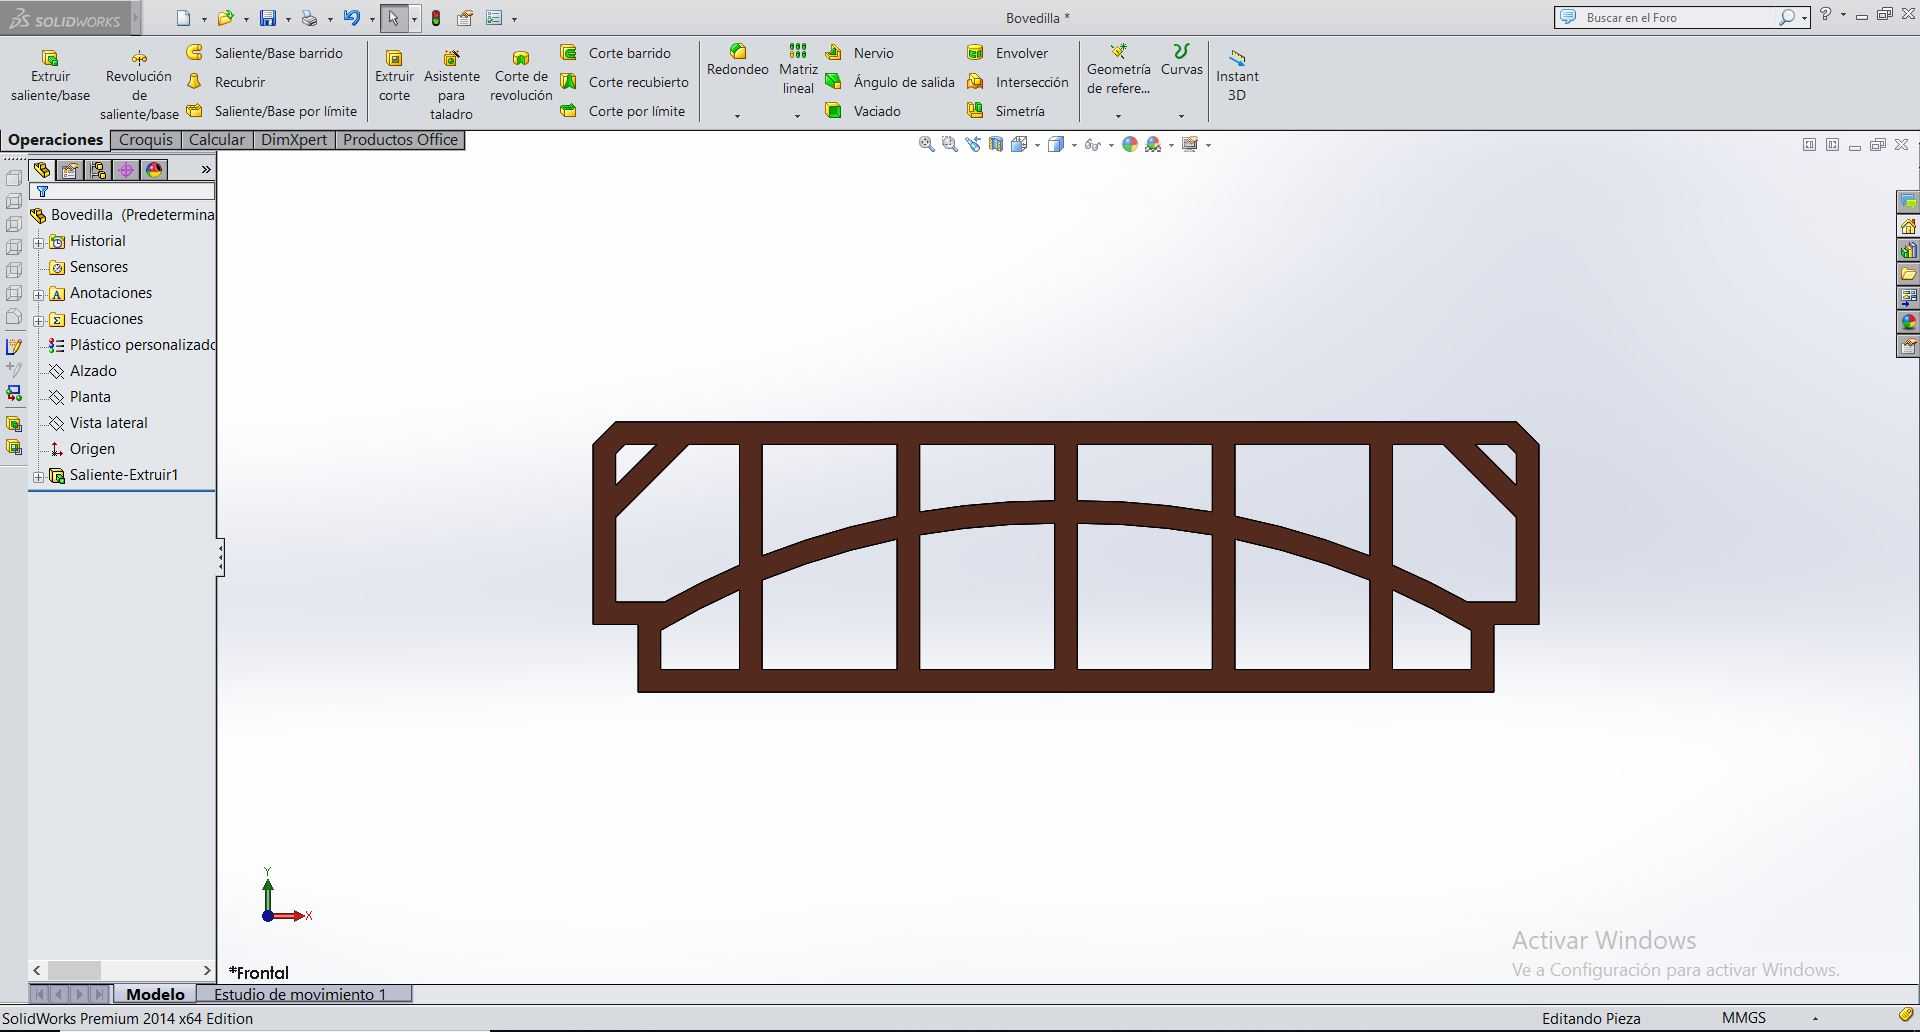The height and width of the screenshot is (1032, 1920).
Task: Click Saliente/Base por límite
Action: (272, 111)
